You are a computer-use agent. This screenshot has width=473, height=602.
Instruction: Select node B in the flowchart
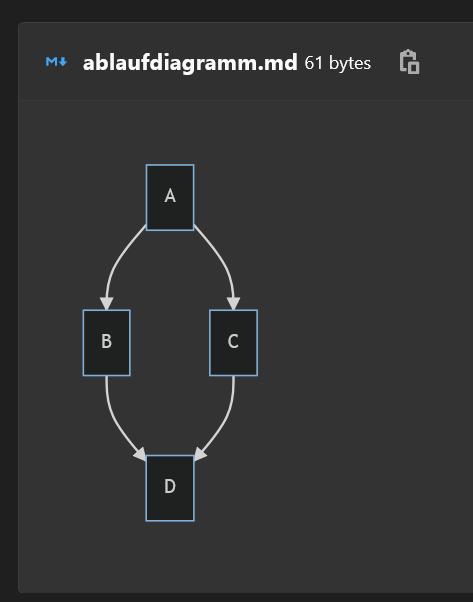coord(107,342)
